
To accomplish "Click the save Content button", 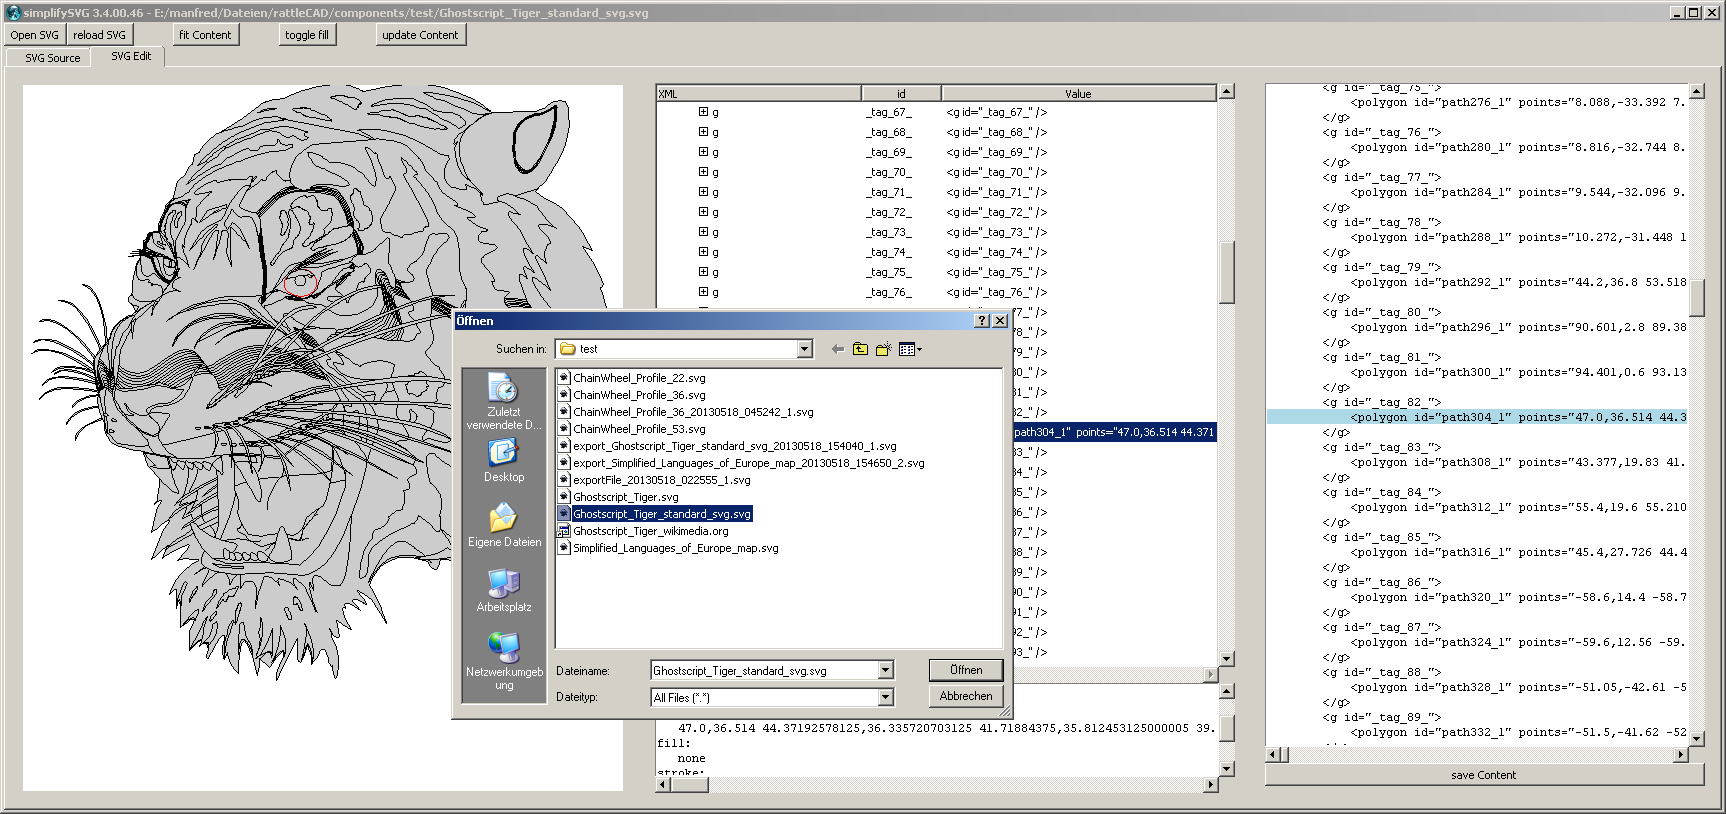I will pyautogui.click(x=1483, y=775).
